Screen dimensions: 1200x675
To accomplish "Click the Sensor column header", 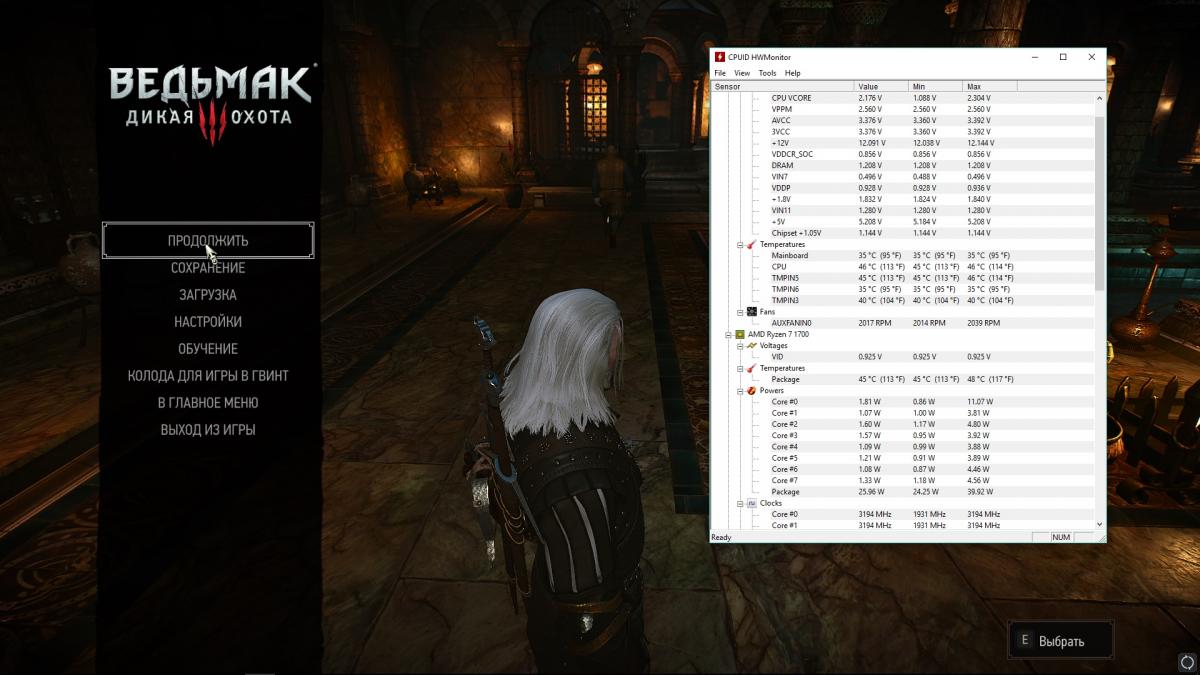I will (783, 87).
